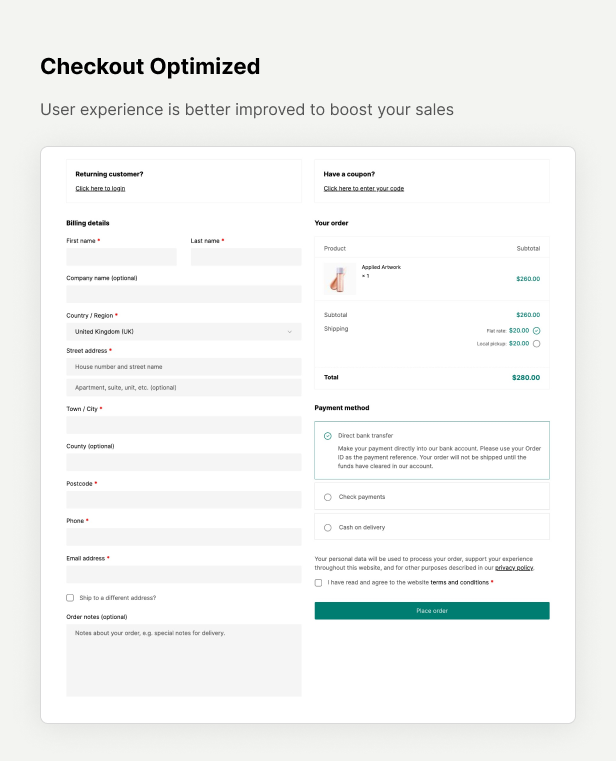
Task: Click here to enter your code
Action: click(363, 188)
